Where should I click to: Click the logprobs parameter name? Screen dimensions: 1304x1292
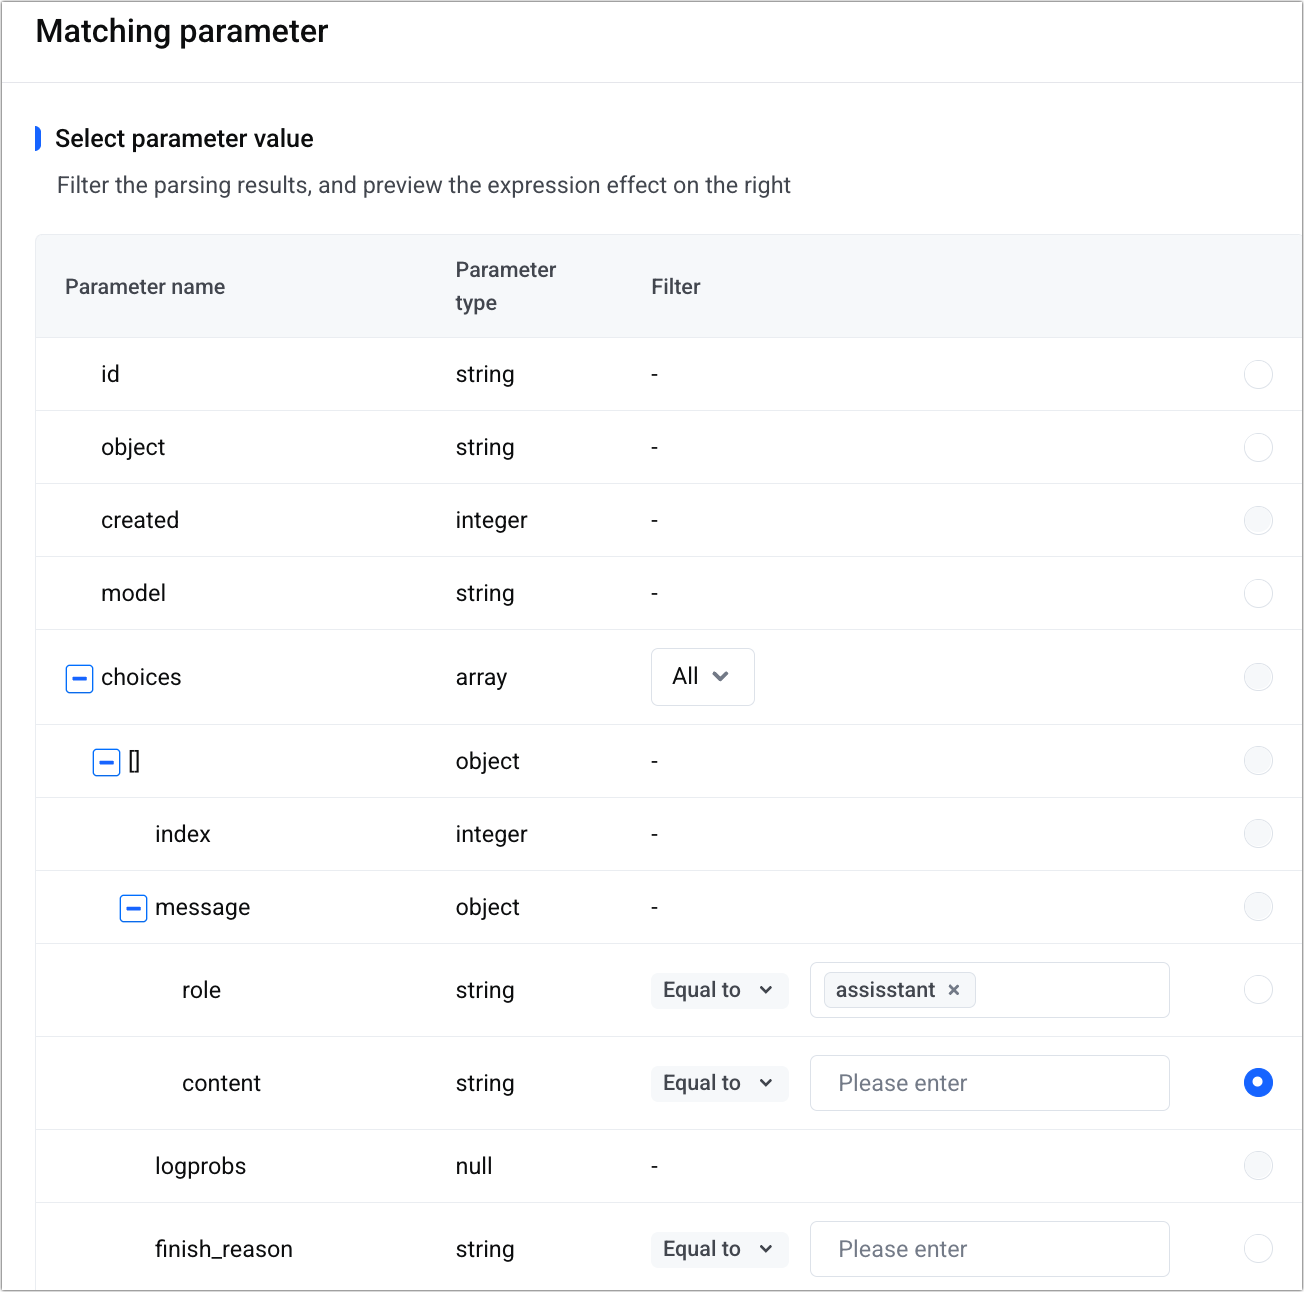click(200, 1166)
